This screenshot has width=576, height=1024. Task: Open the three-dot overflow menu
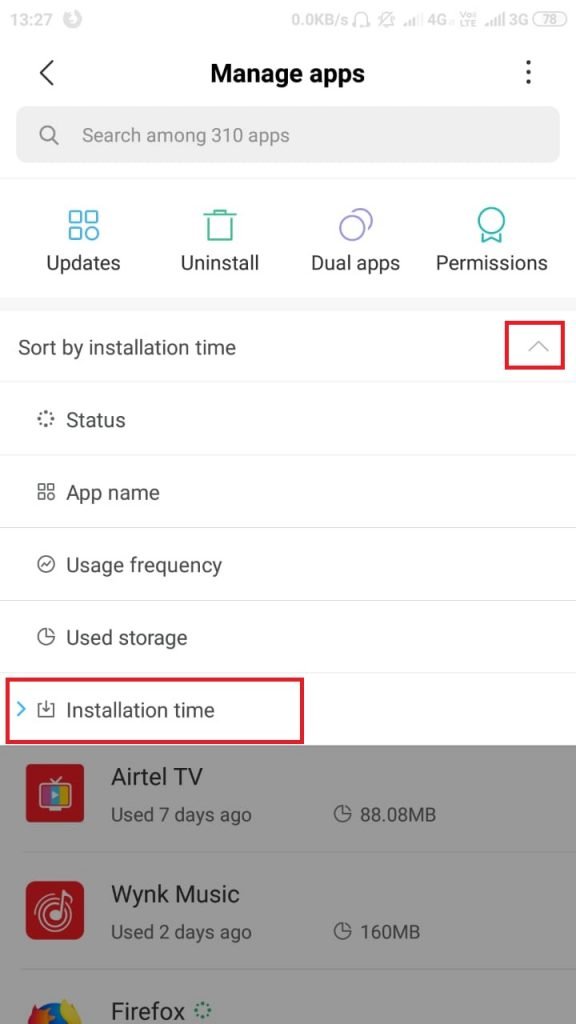(x=528, y=72)
